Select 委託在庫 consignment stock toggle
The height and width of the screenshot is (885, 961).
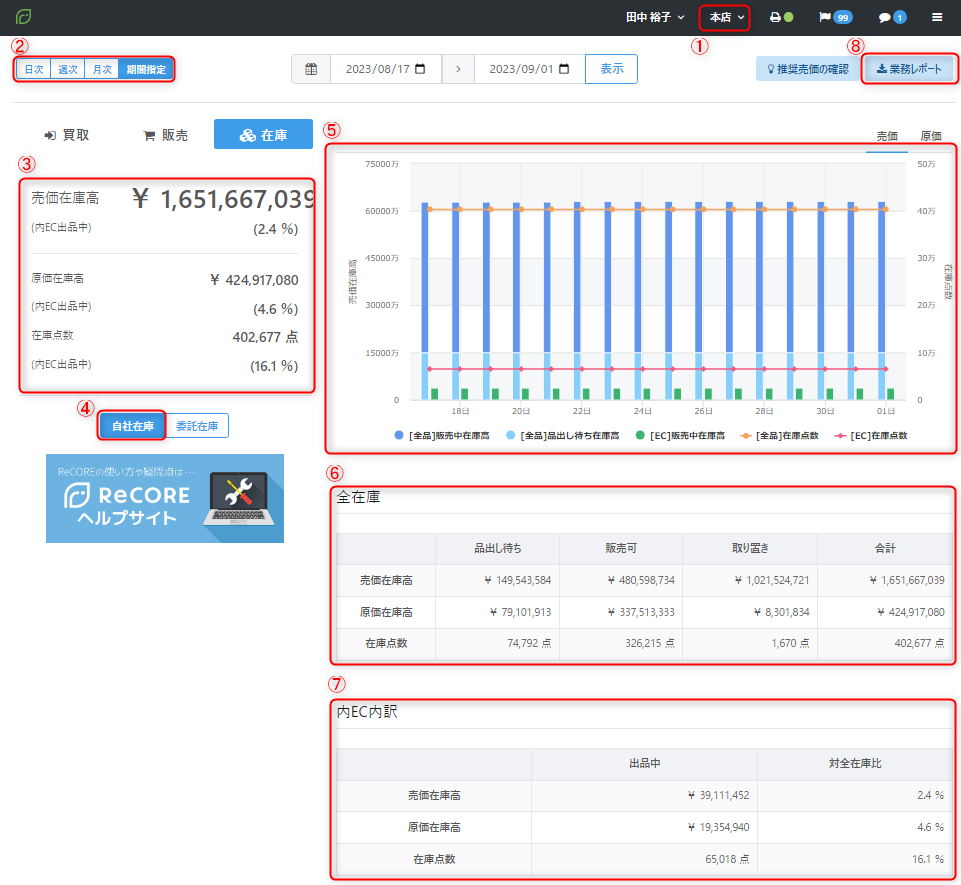click(x=197, y=426)
